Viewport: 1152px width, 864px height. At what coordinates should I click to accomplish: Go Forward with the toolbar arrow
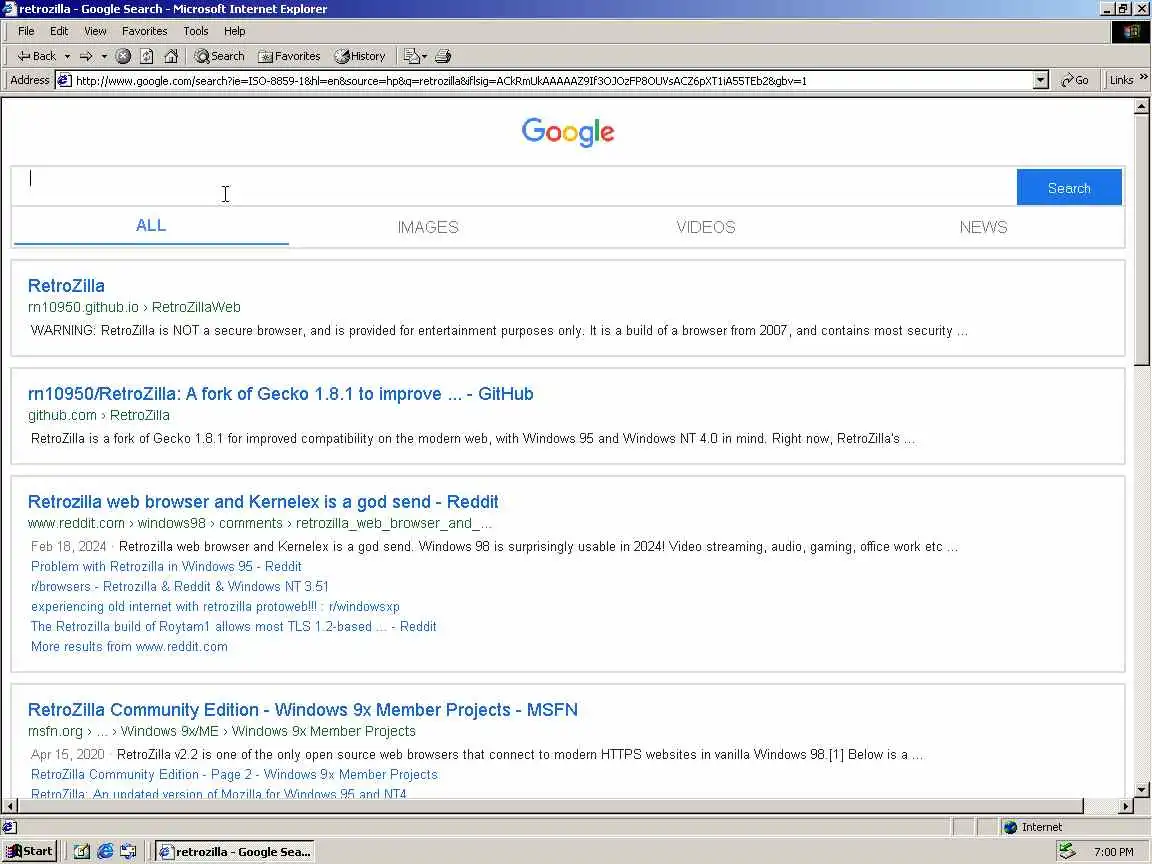[86, 56]
